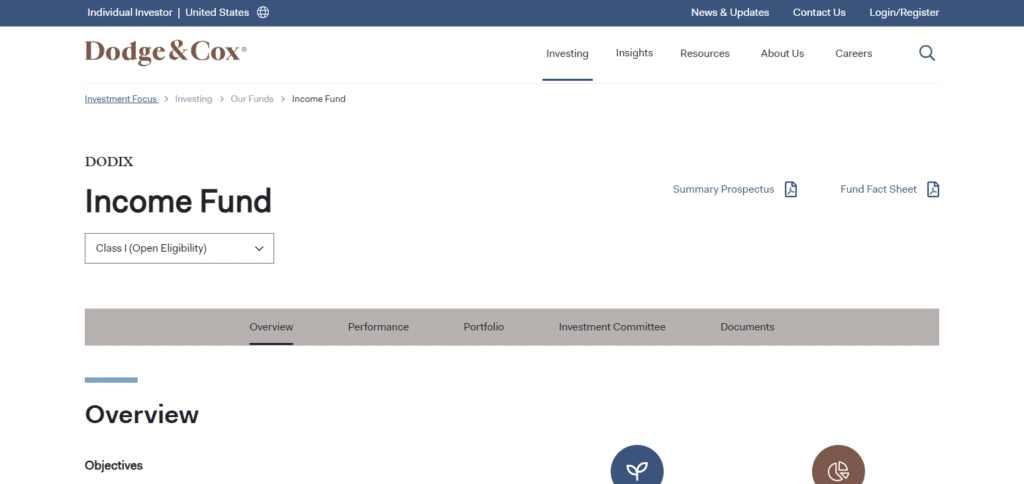
Task: Expand the Class I share class dropdown
Action: (x=179, y=248)
